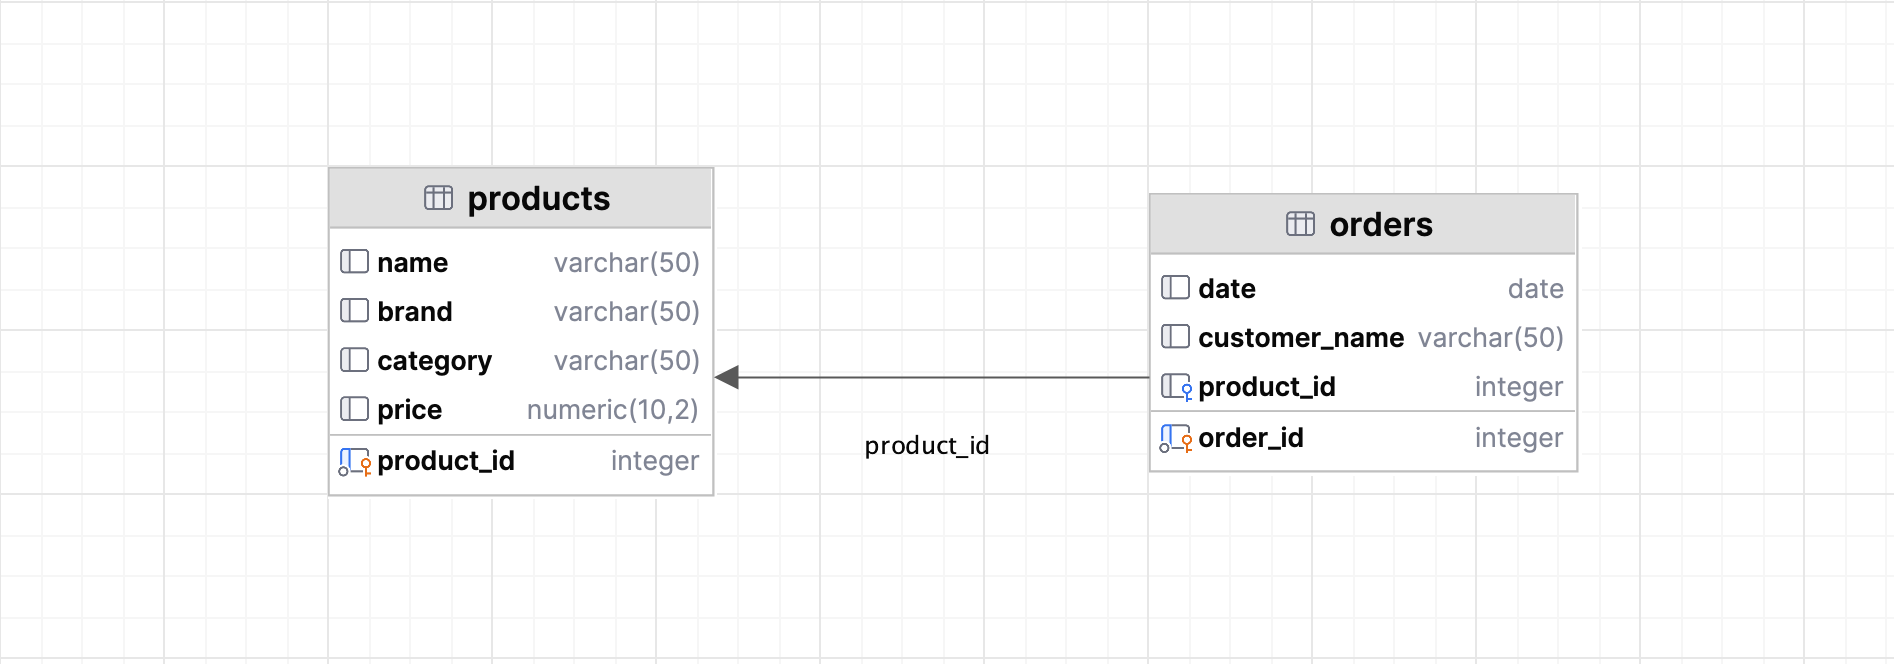Click the foreign key icon beside orders product_id

tap(1175, 387)
